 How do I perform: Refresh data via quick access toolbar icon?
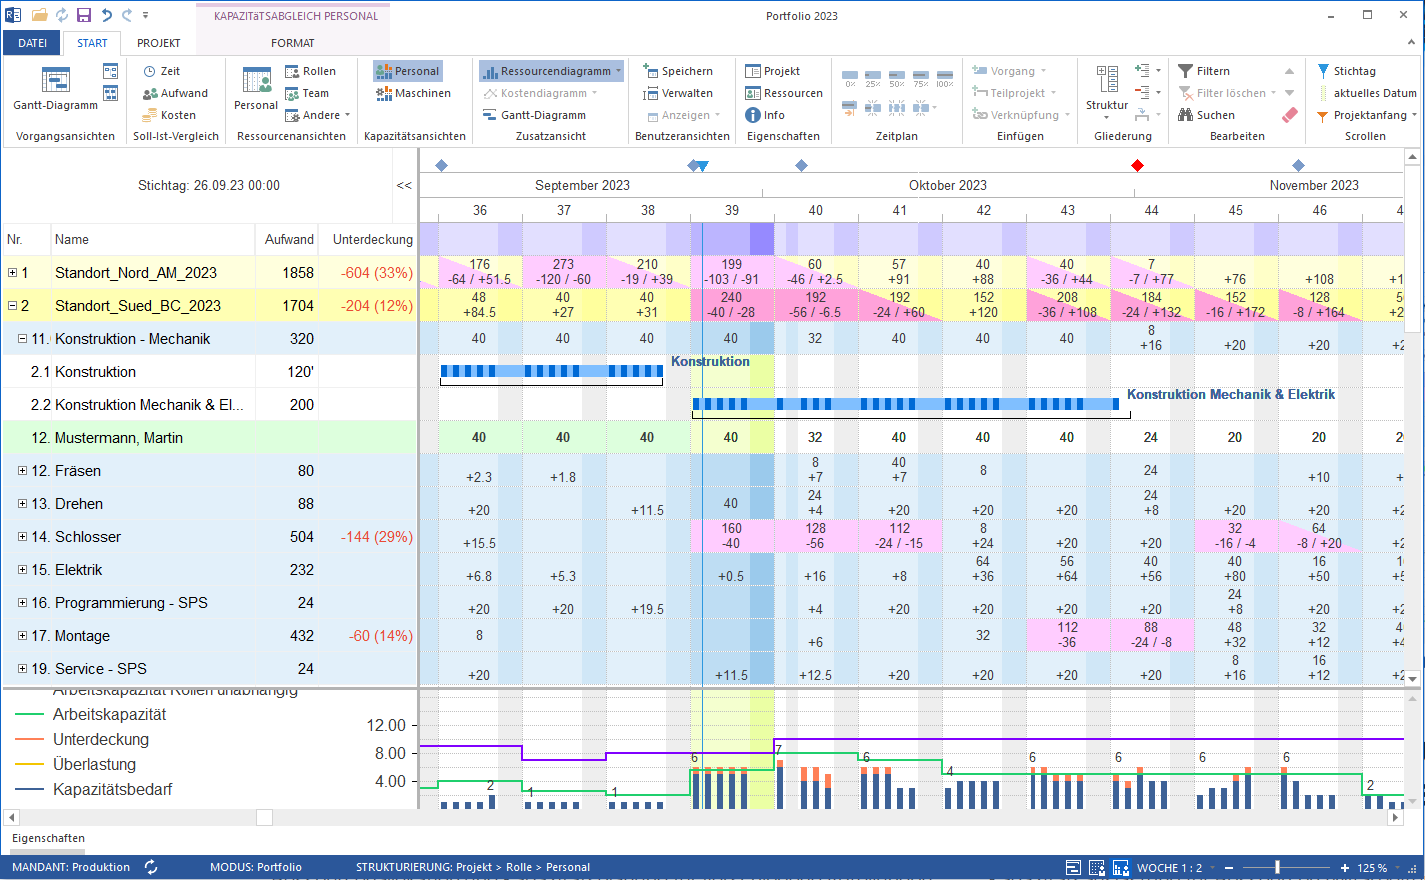click(x=62, y=15)
